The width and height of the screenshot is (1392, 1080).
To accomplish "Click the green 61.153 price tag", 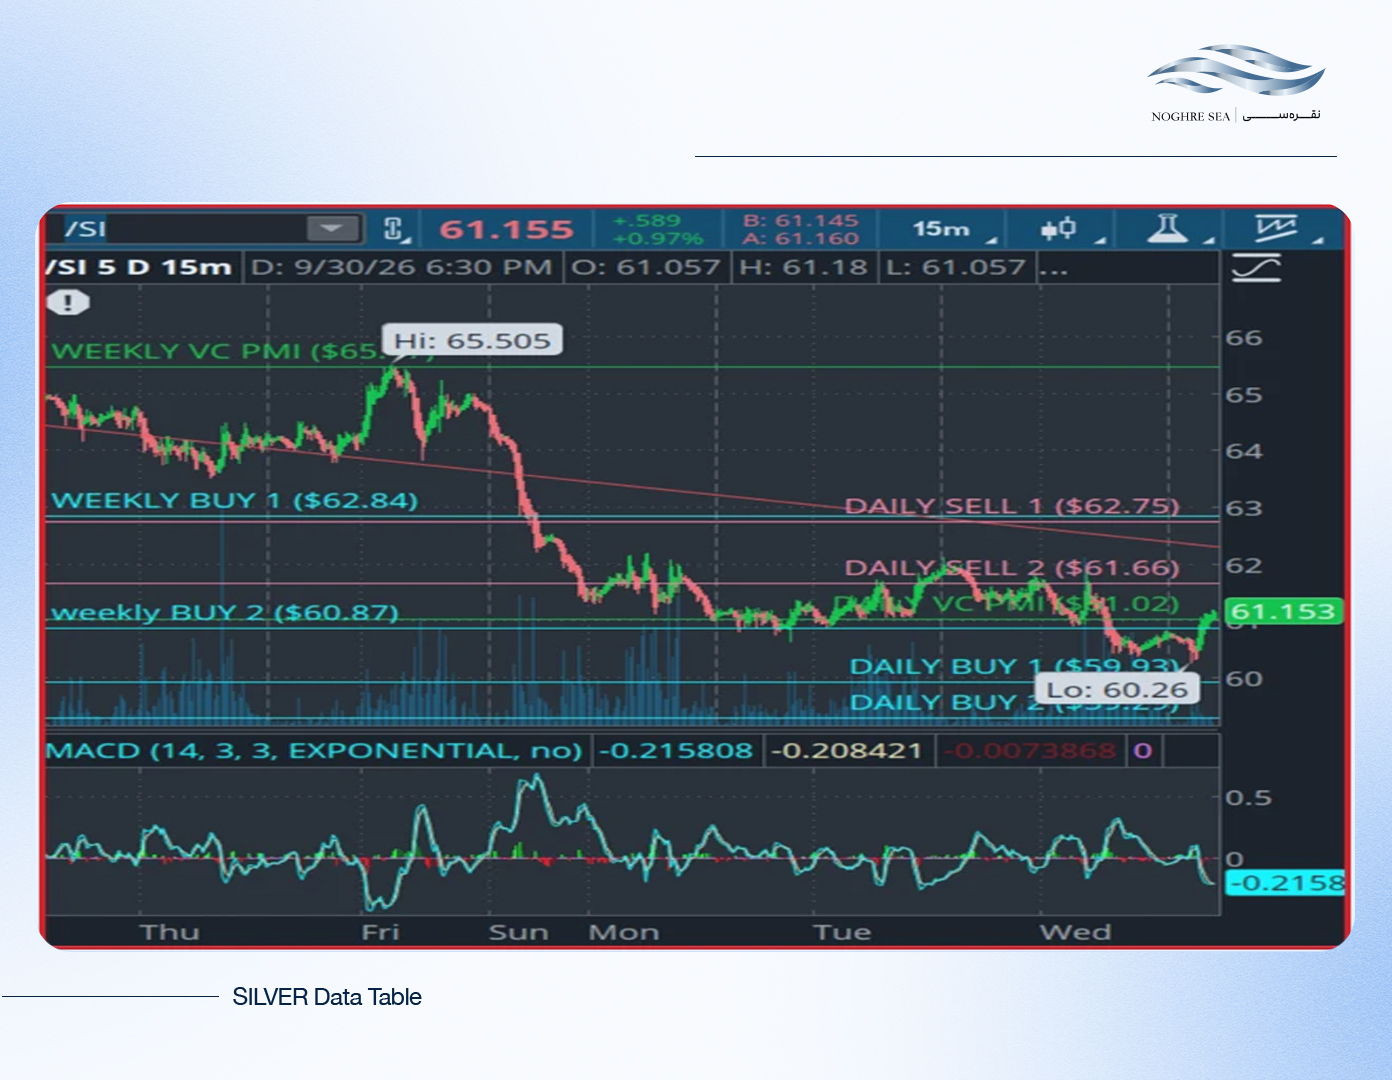I will (1284, 611).
